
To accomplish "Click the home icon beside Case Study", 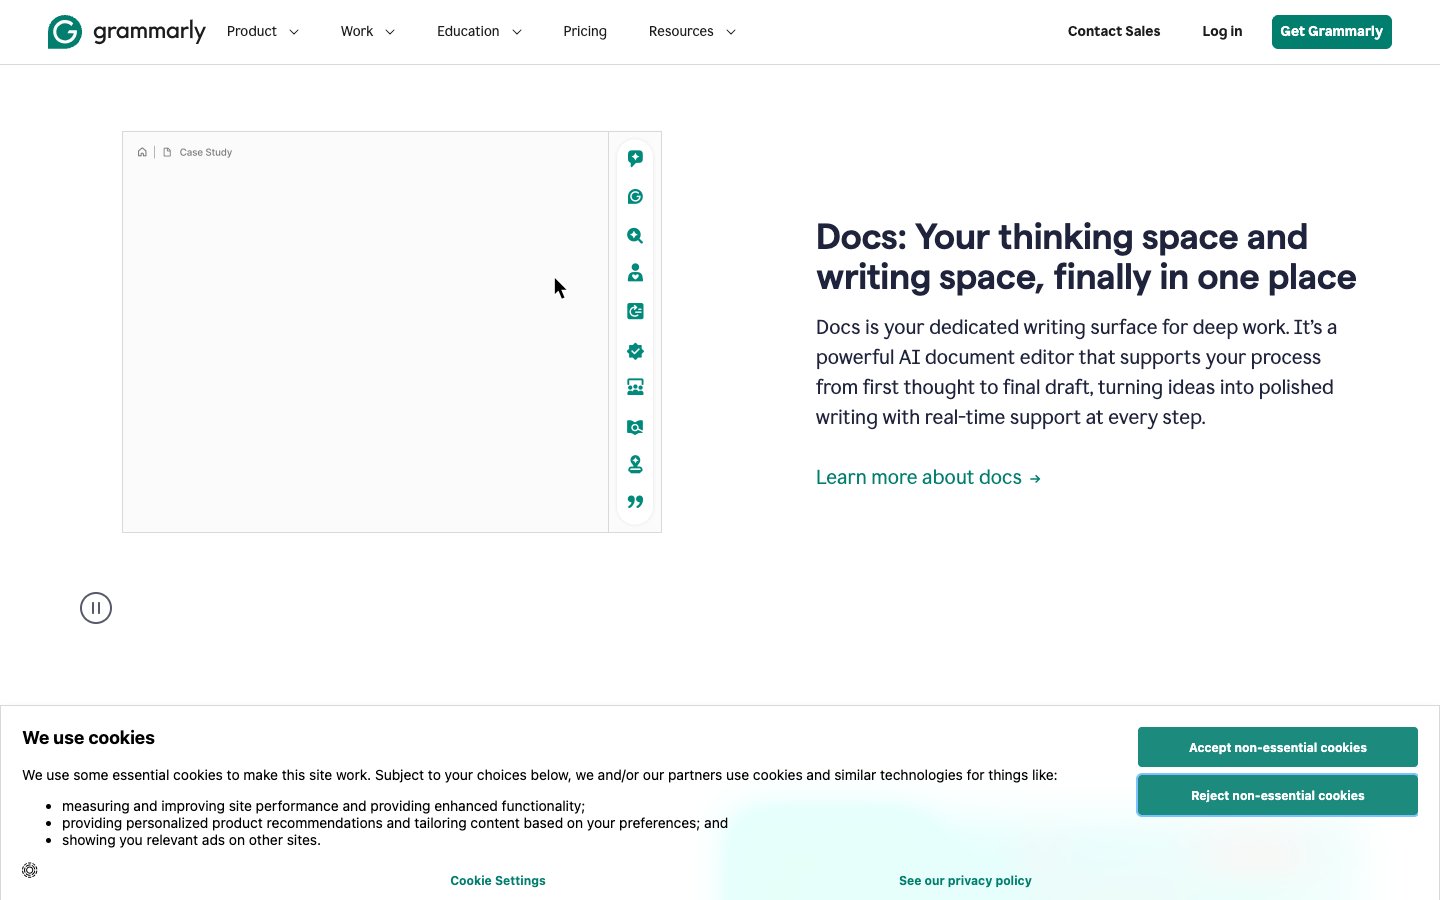I will click(x=142, y=153).
